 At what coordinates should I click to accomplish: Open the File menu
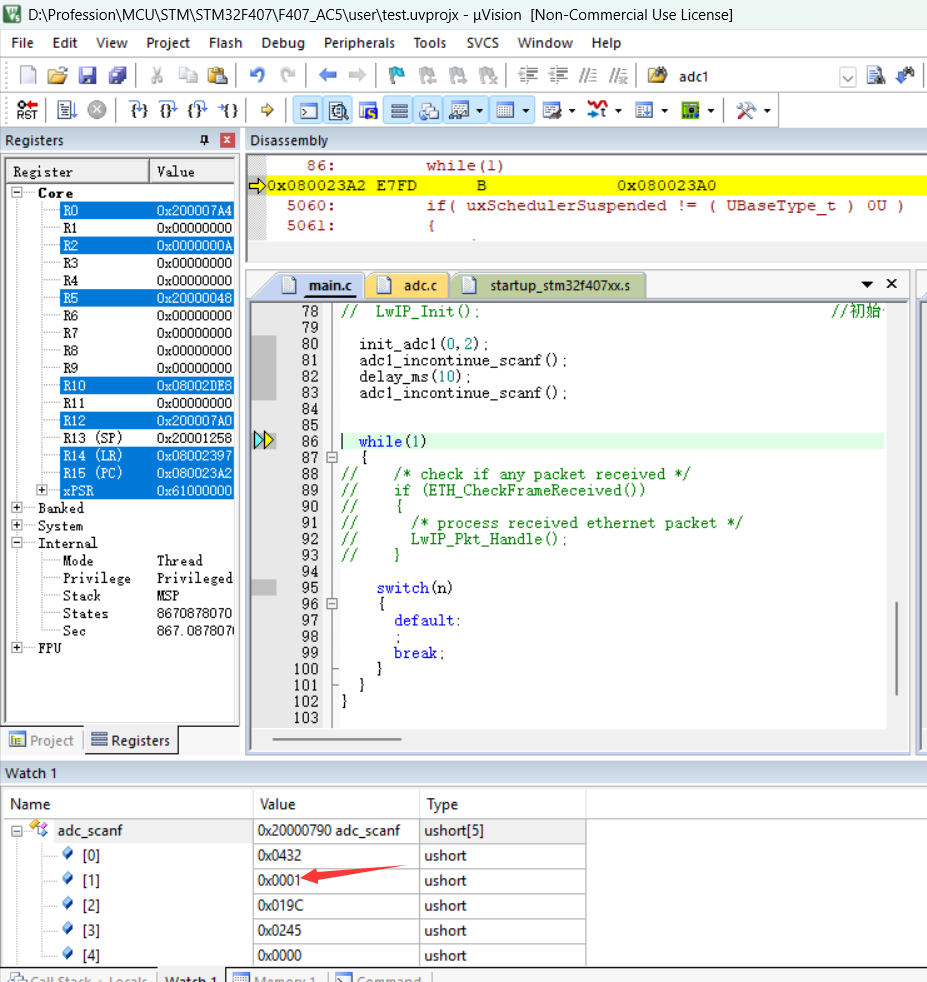pyautogui.click(x=23, y=43)
